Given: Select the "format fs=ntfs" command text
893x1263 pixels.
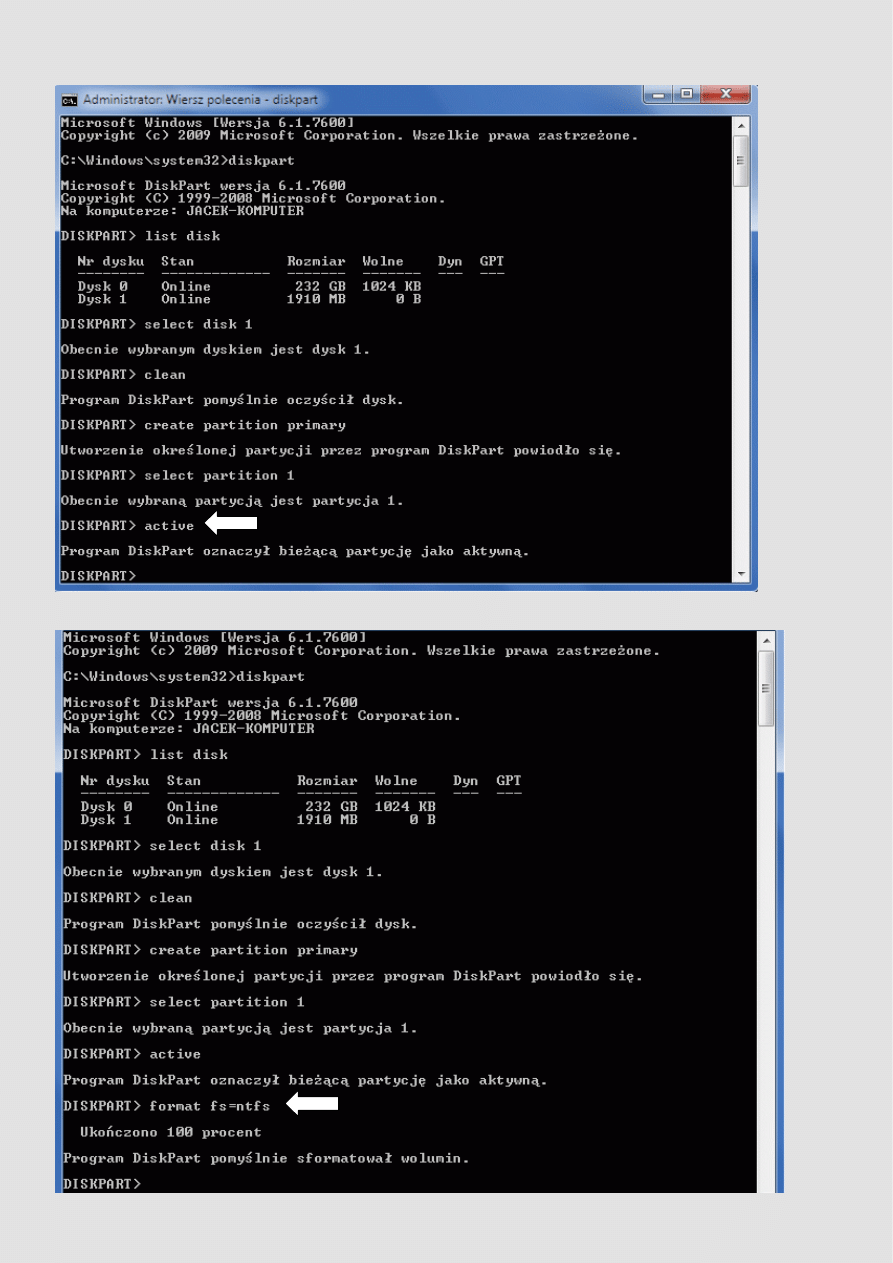Looking at the screenshot, I should click(x=209, y=1106).
